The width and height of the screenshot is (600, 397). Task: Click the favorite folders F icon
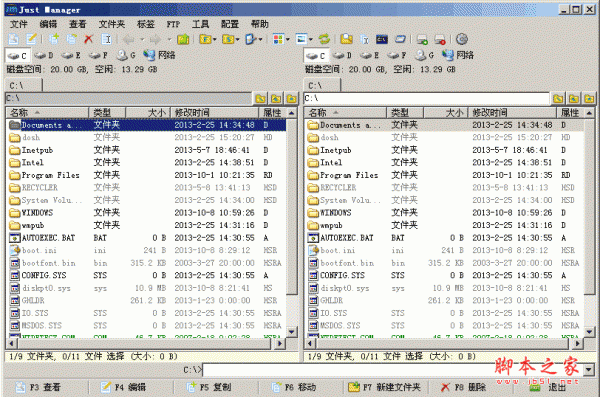[205, 39]
